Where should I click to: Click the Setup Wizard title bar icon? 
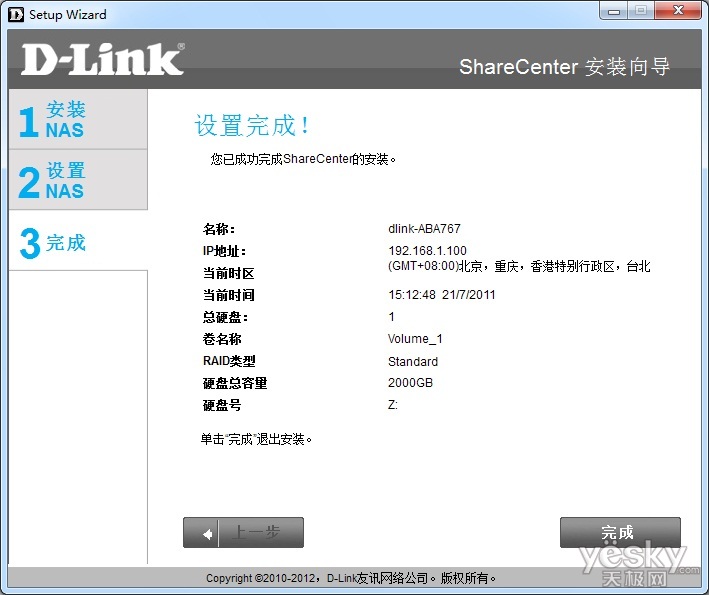tap(16, 14)
